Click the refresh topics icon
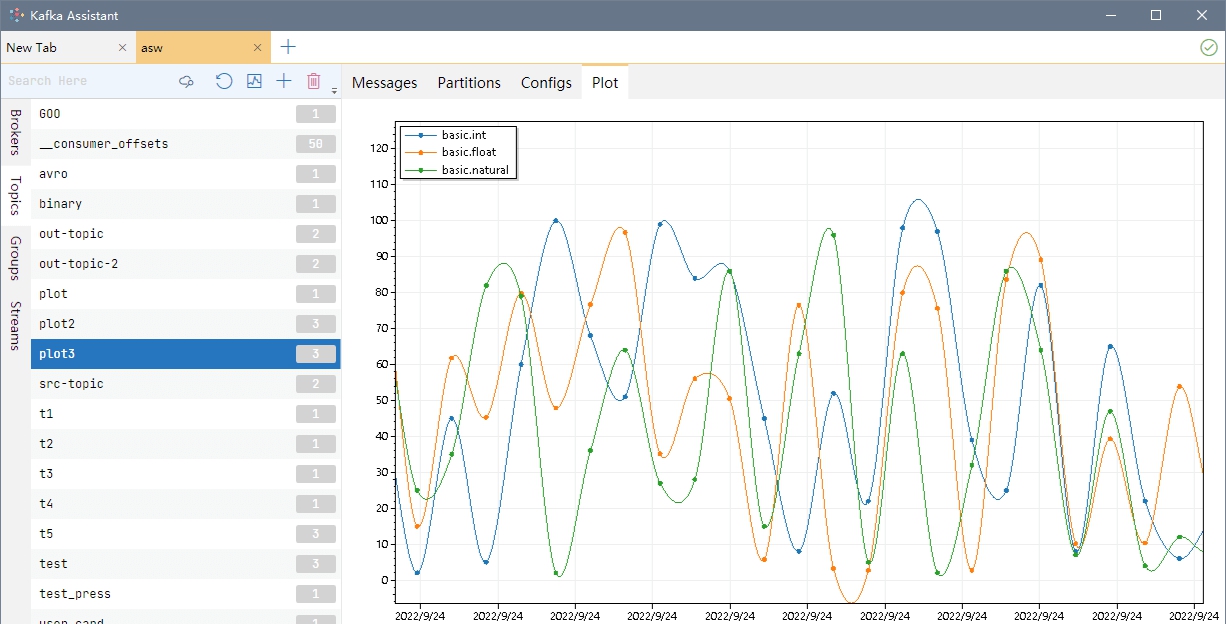Viewport: 1226px width, 624px height. pyautogui.click(x=224, y=81)
